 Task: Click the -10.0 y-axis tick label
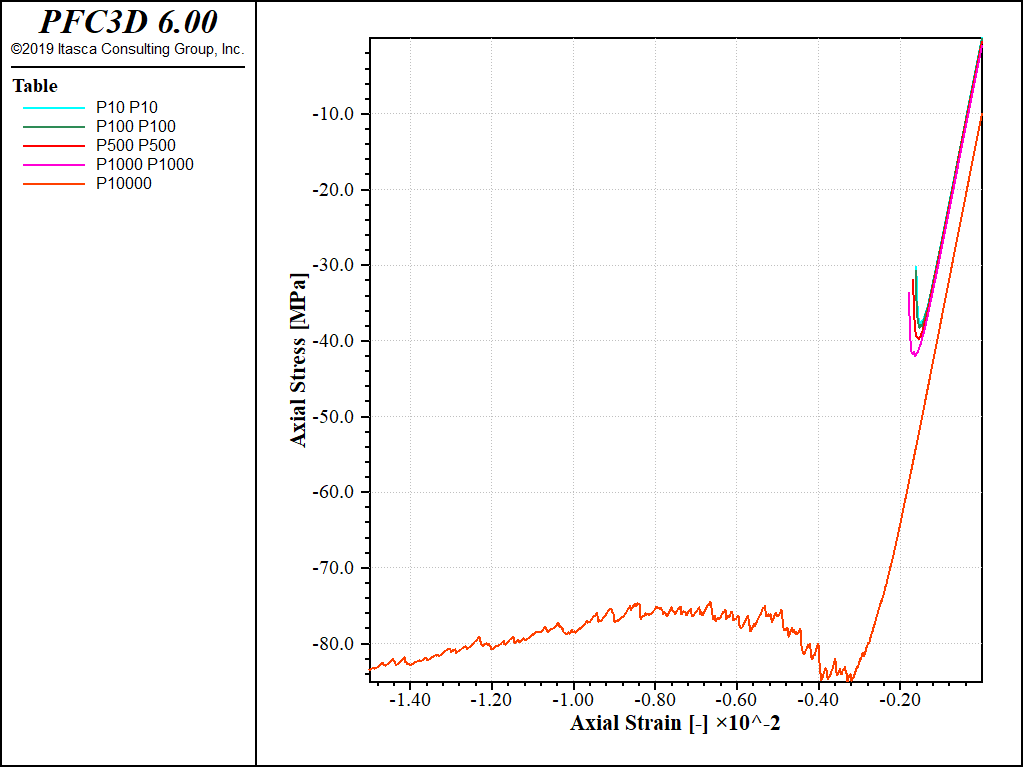click(334, 114)
